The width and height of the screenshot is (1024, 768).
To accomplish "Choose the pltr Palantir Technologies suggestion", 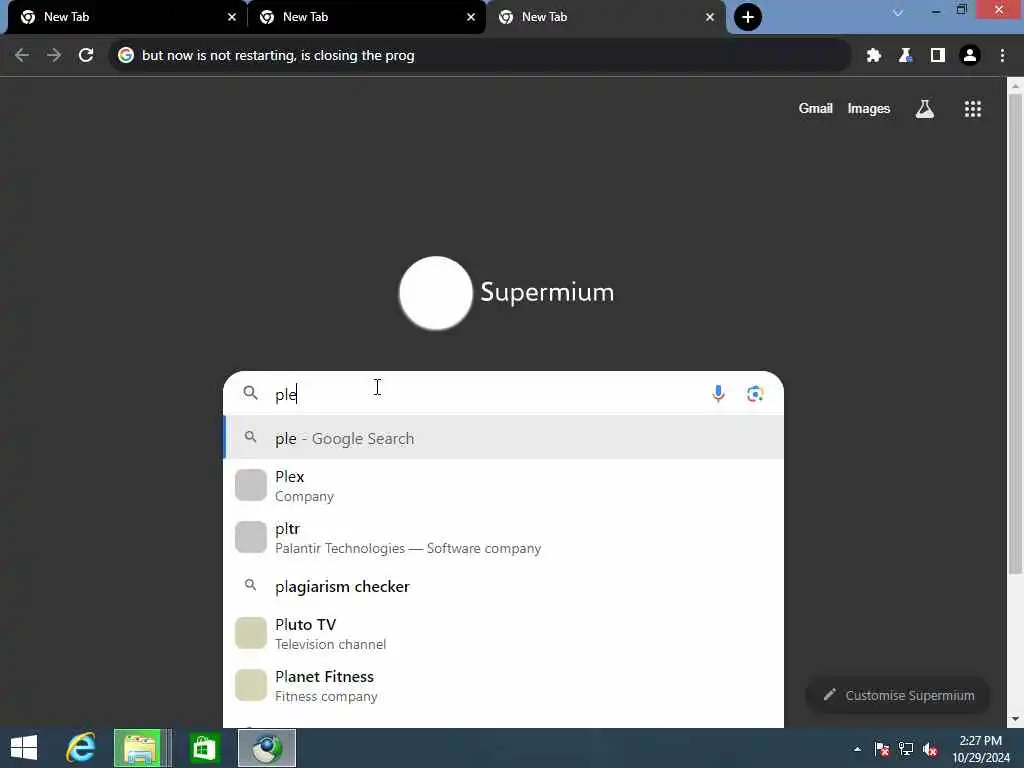I will pyautogui.click(x=504, y=537).
